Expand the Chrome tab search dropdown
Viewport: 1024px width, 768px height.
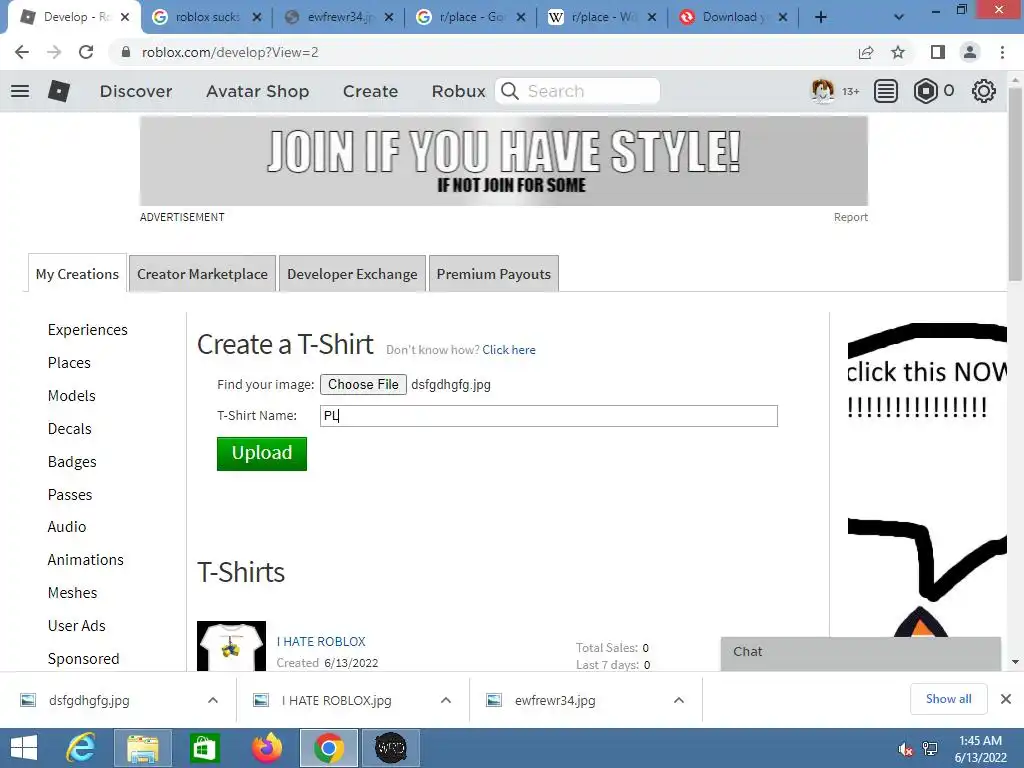[x=899, y=18]
